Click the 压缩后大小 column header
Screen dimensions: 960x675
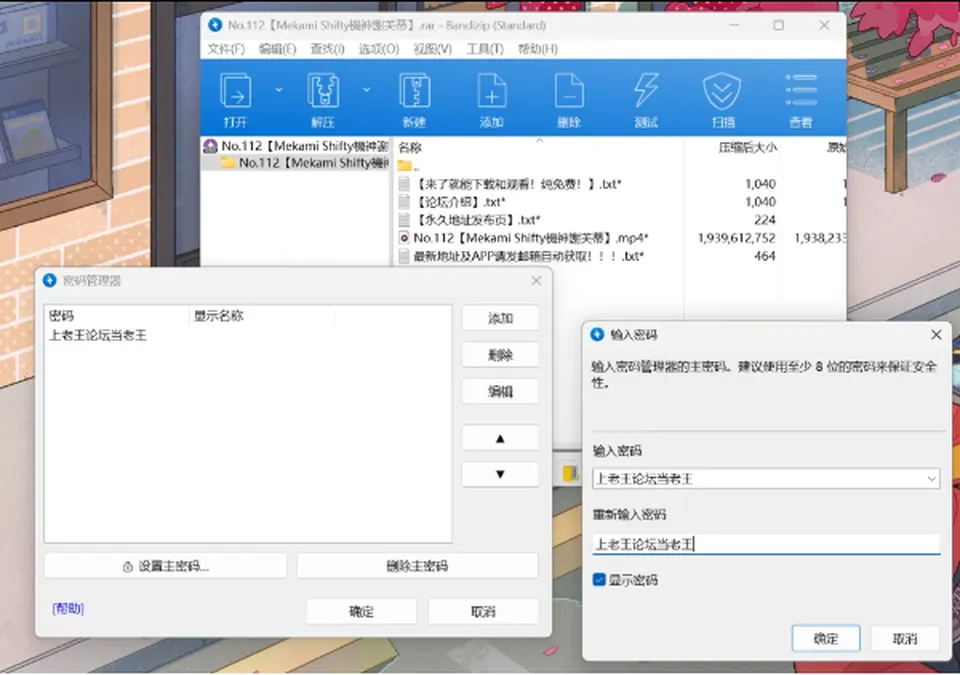tap(748, 148)
